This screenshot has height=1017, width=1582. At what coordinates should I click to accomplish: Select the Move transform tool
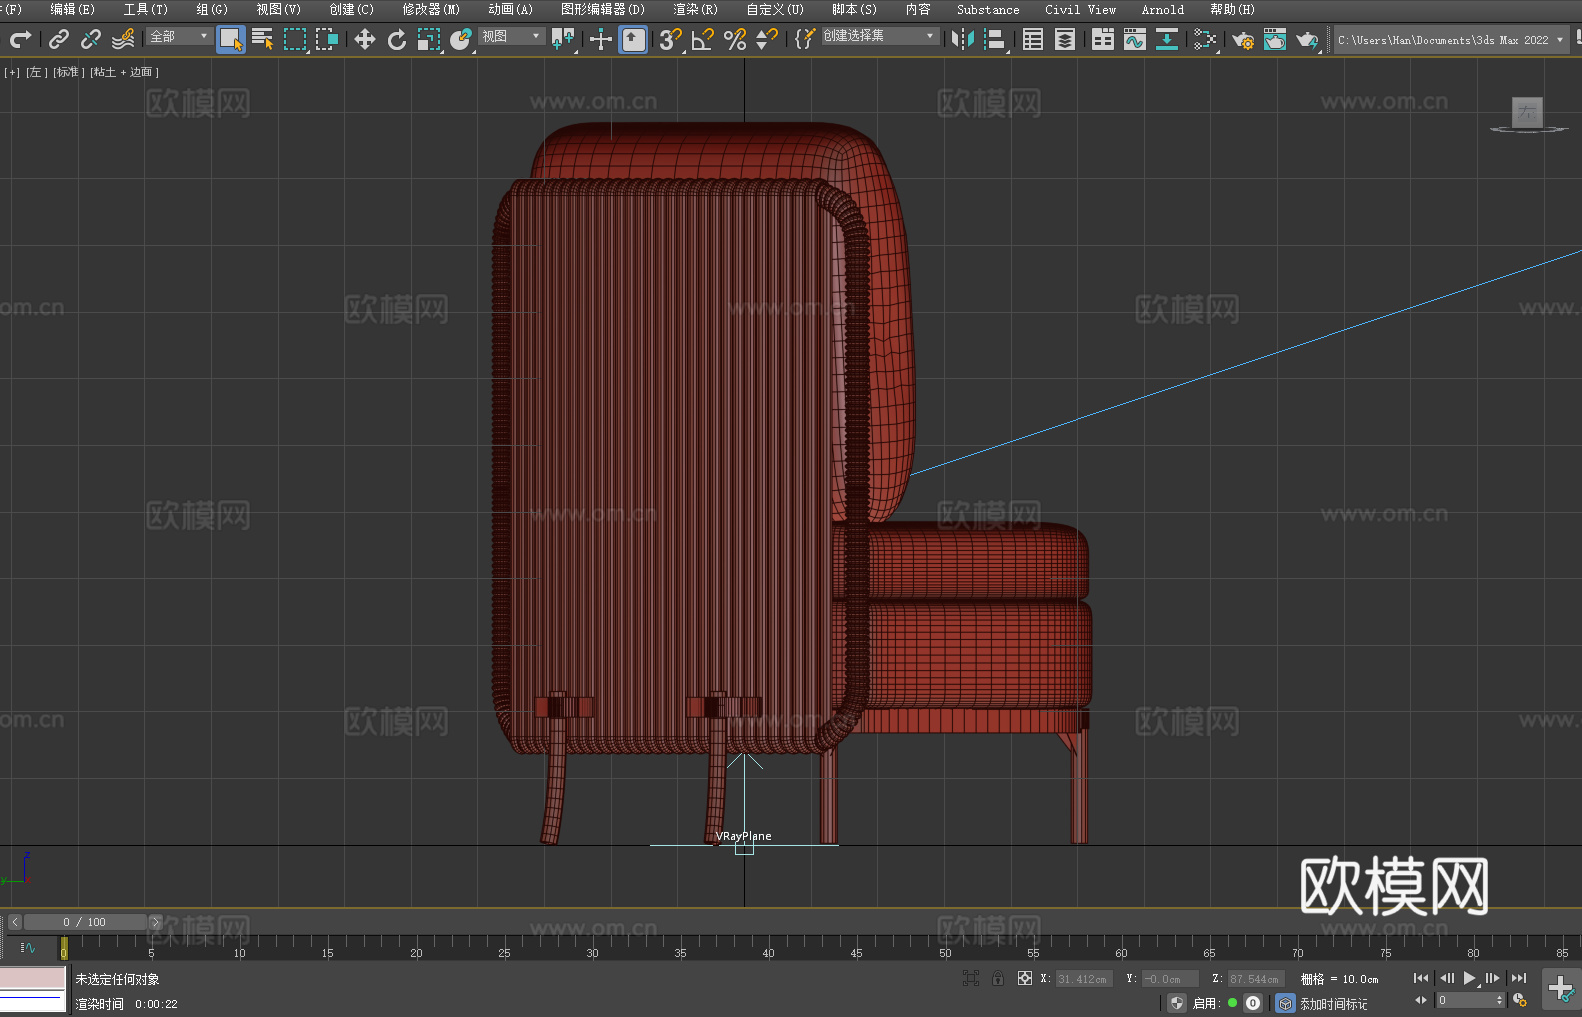[365, 39]
